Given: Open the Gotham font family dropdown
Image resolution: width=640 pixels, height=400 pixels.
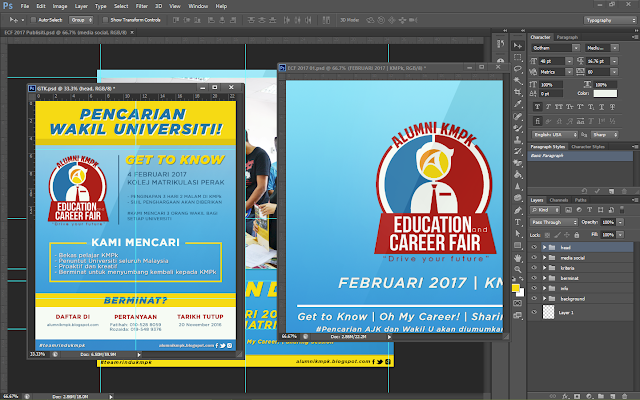Looking at the screenshot, I should tap(576, 48).
